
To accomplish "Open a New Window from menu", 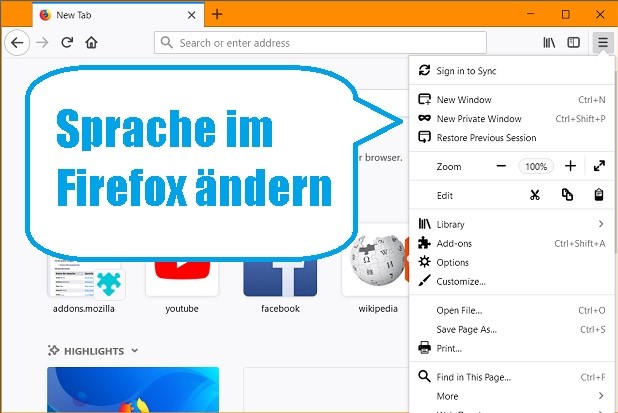I will coord(512,100).
